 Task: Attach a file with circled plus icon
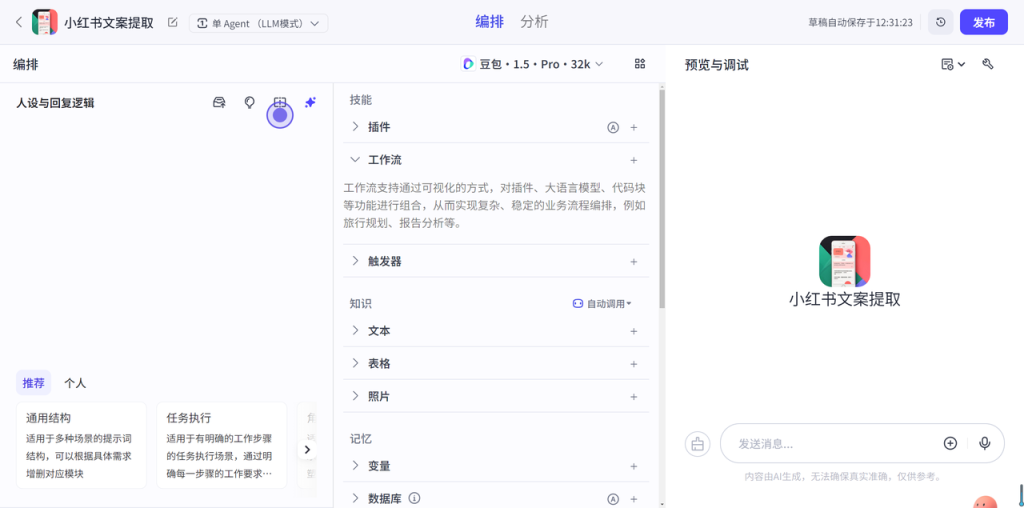coord(950,443)
